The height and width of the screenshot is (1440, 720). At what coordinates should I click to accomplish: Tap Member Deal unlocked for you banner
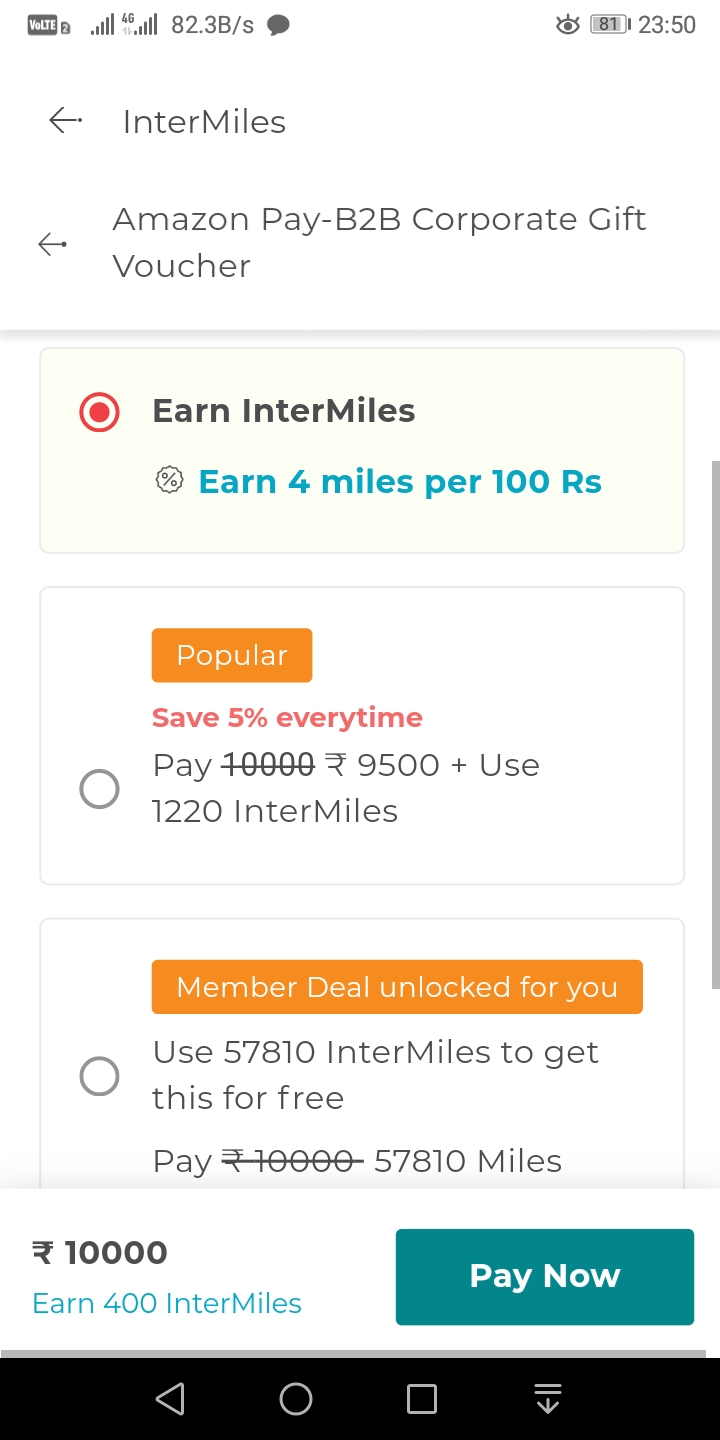(397, 987)
